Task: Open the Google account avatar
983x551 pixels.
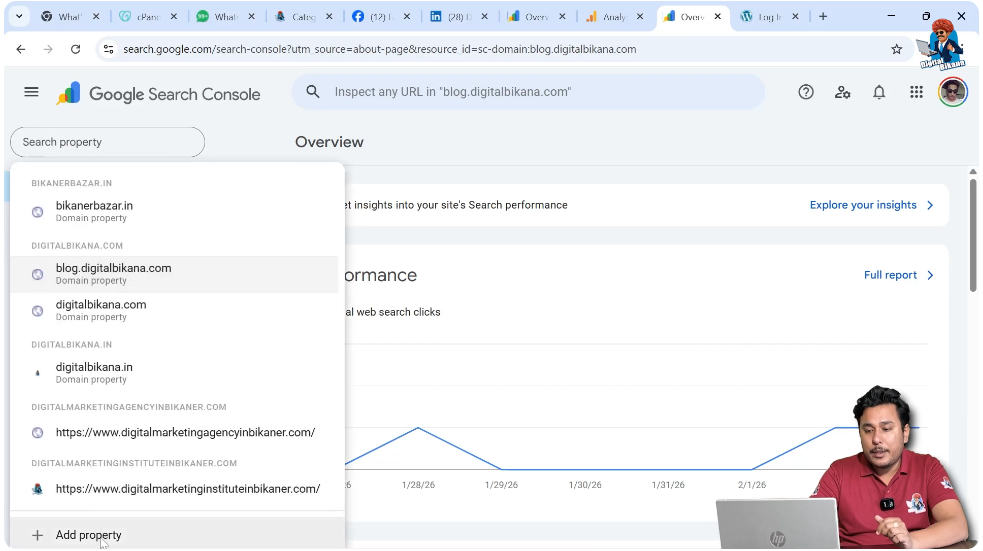Action: [952, 92]
